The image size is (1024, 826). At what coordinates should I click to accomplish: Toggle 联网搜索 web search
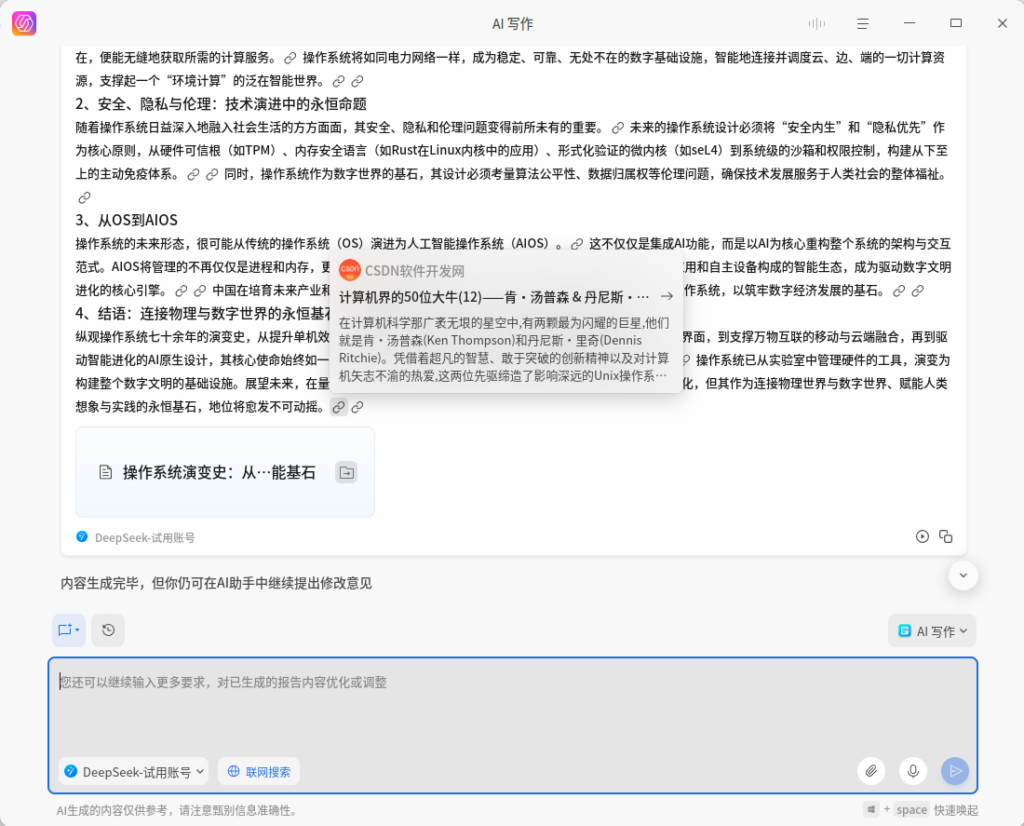coord(259,771)
